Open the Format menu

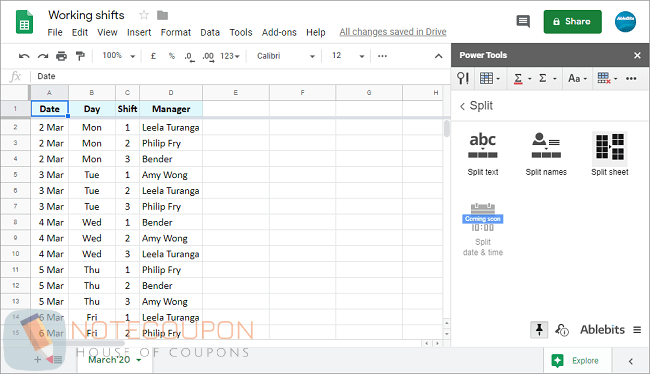point(176,32)
